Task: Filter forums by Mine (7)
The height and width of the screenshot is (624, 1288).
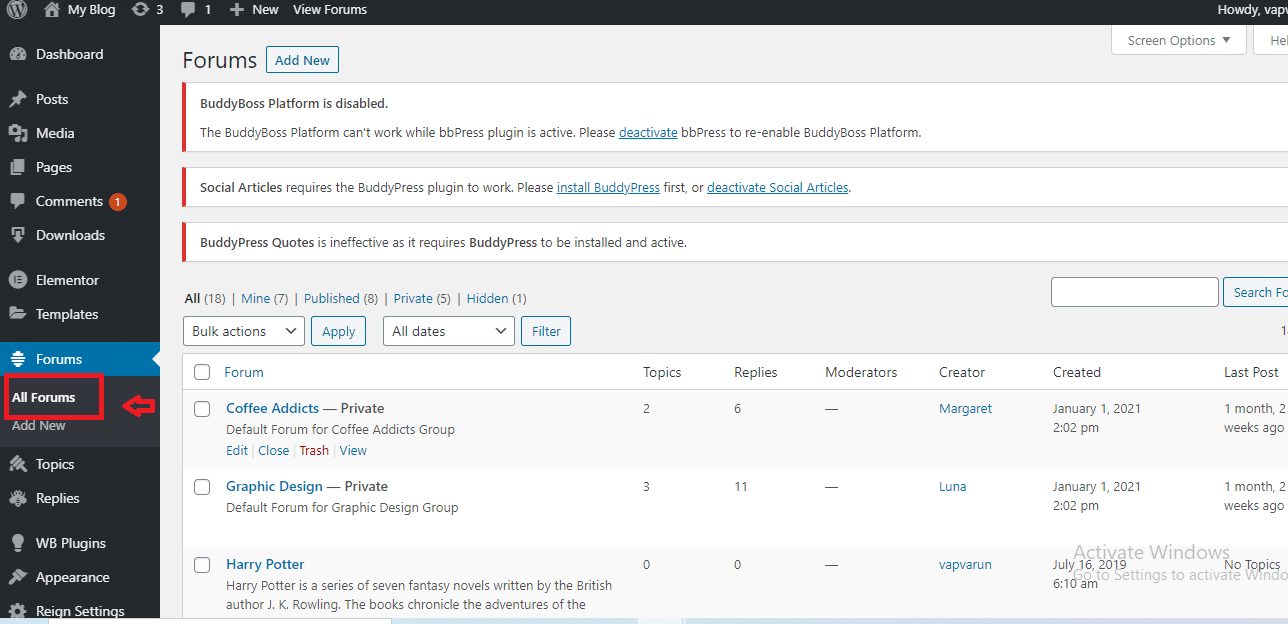Action: tap(264, 298)
